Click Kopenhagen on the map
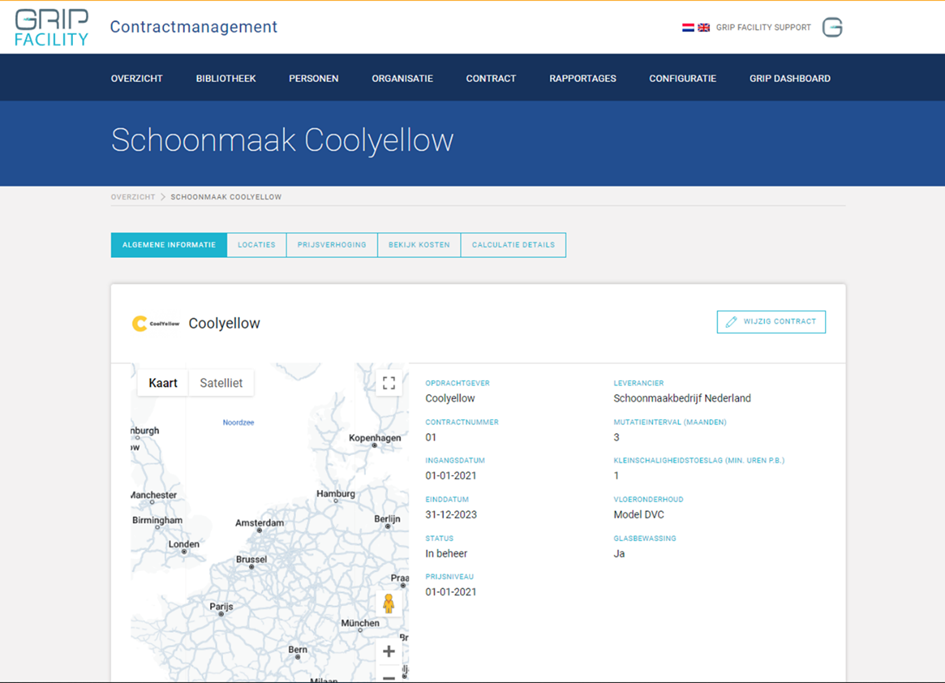The height and width of the screenshot is (683, 945). (375, 438)
